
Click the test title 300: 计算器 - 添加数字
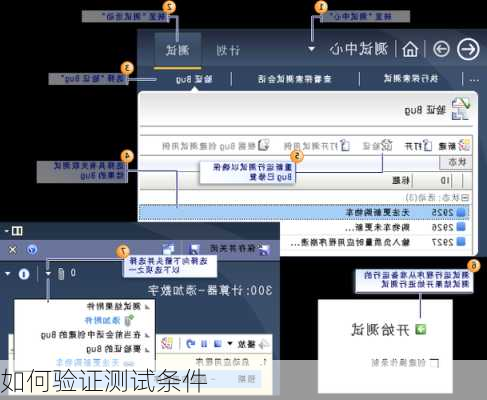point(210,290)
